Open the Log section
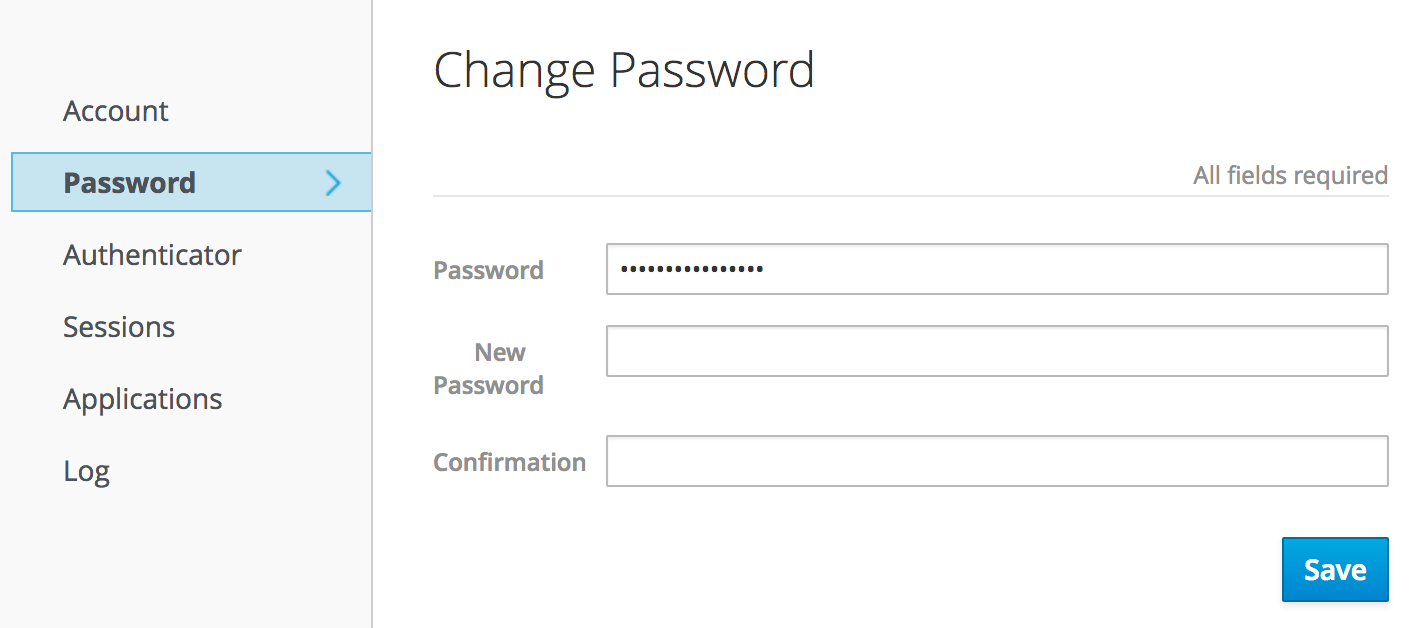The width and height of the screenshot is (1412, 628). pos(87,471)
